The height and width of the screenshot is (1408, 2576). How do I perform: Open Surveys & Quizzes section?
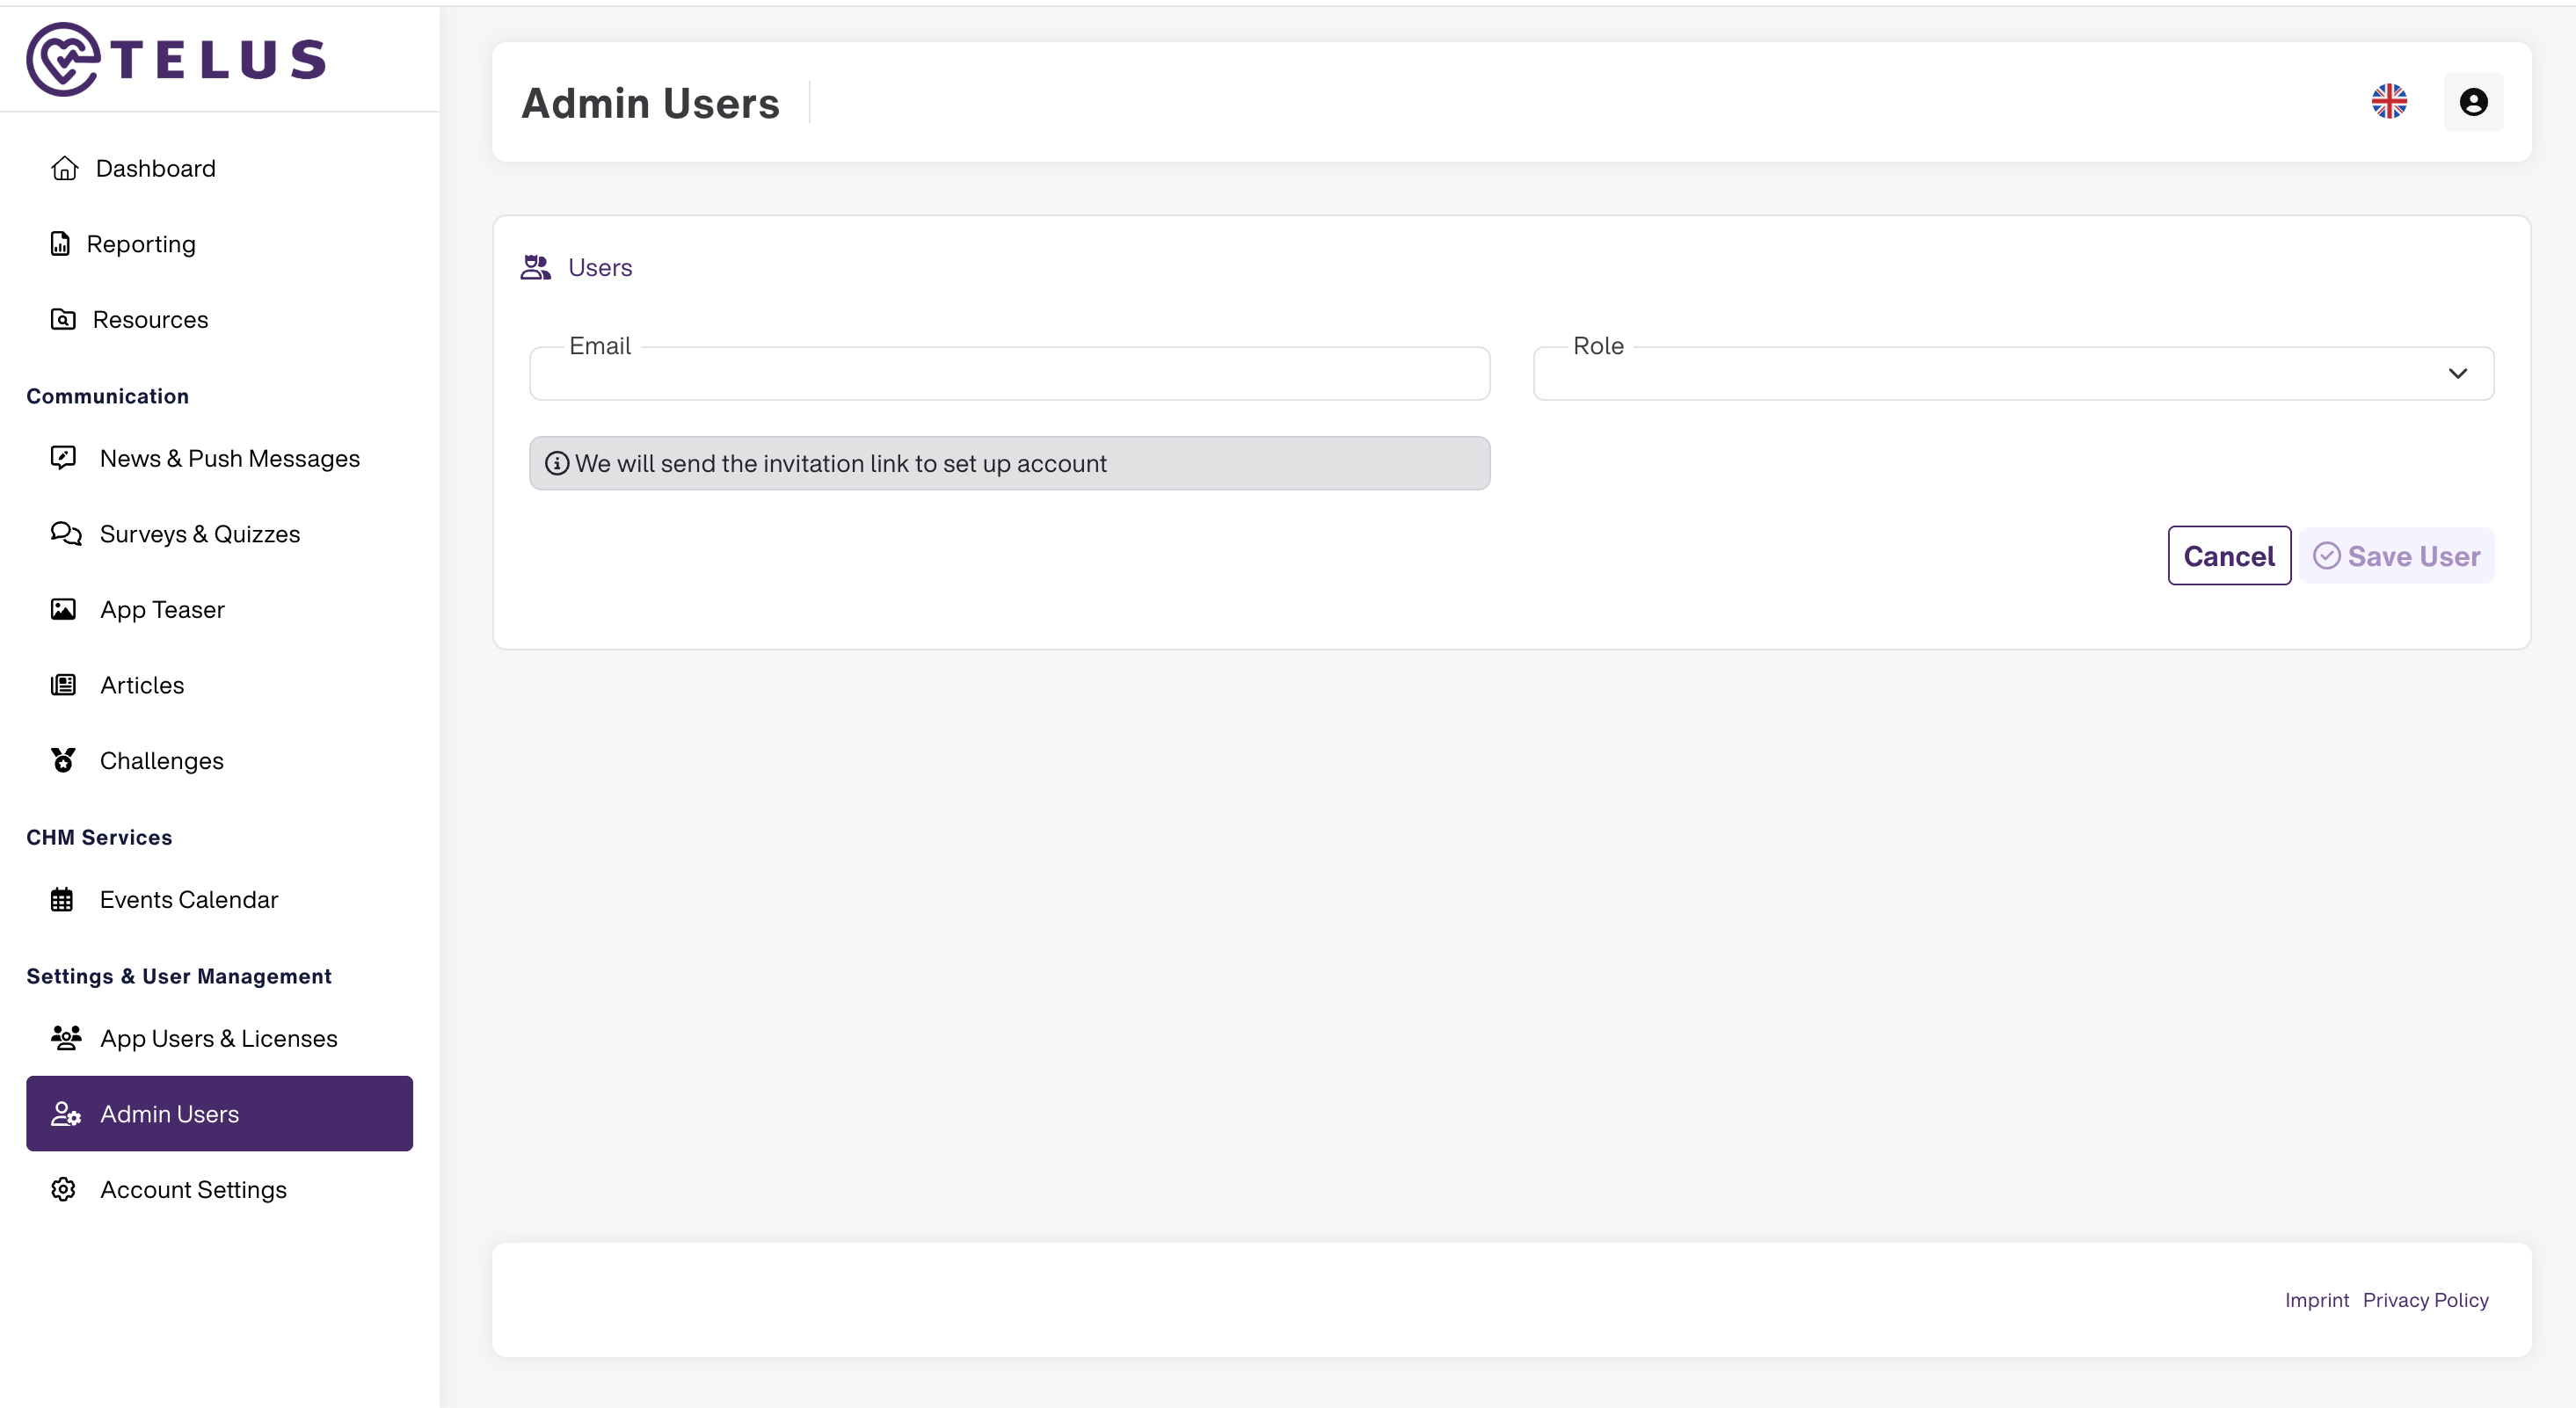pos(199,534)
